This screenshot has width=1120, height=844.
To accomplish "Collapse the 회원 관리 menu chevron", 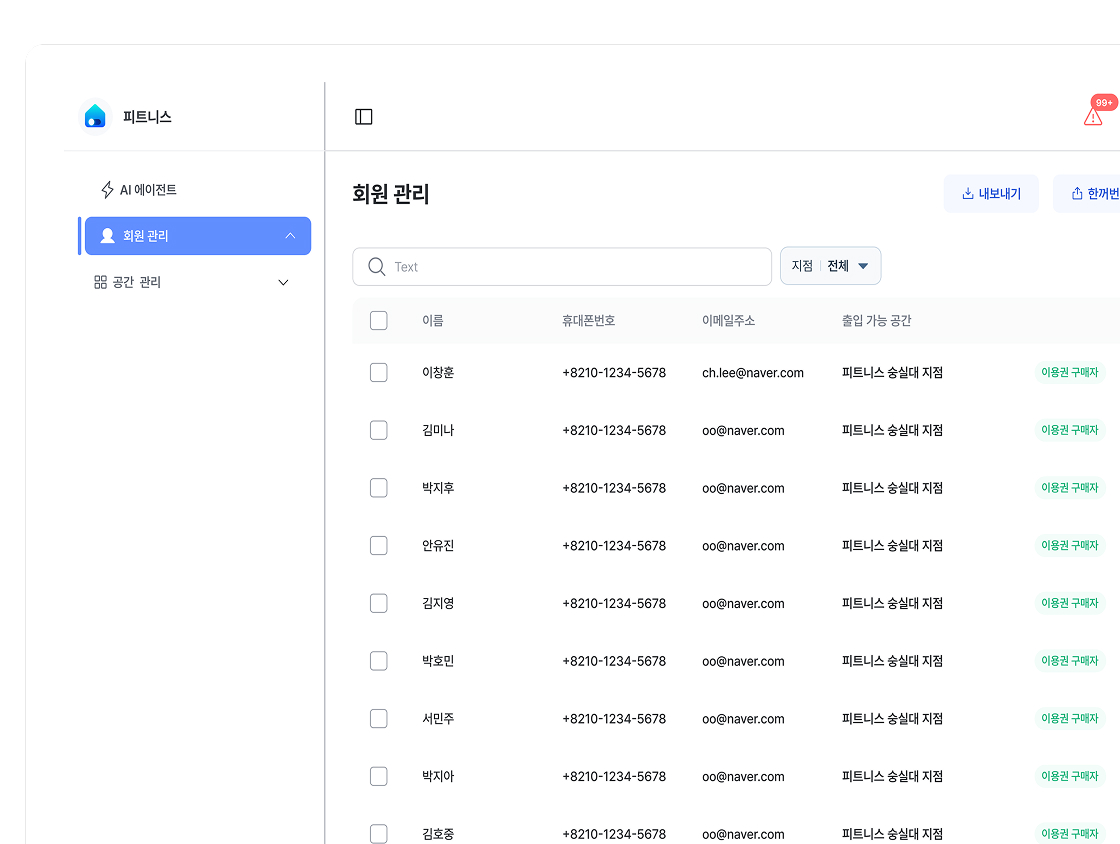I will (x=290, y=236).
